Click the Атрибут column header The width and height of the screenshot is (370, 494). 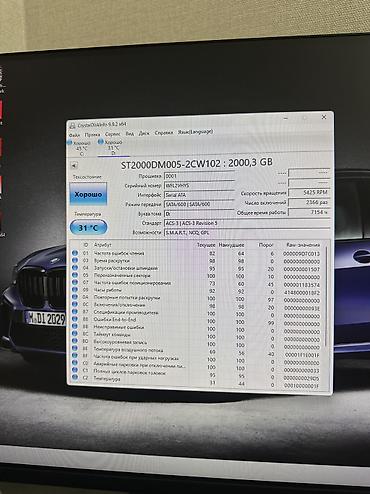click(103, 245)
